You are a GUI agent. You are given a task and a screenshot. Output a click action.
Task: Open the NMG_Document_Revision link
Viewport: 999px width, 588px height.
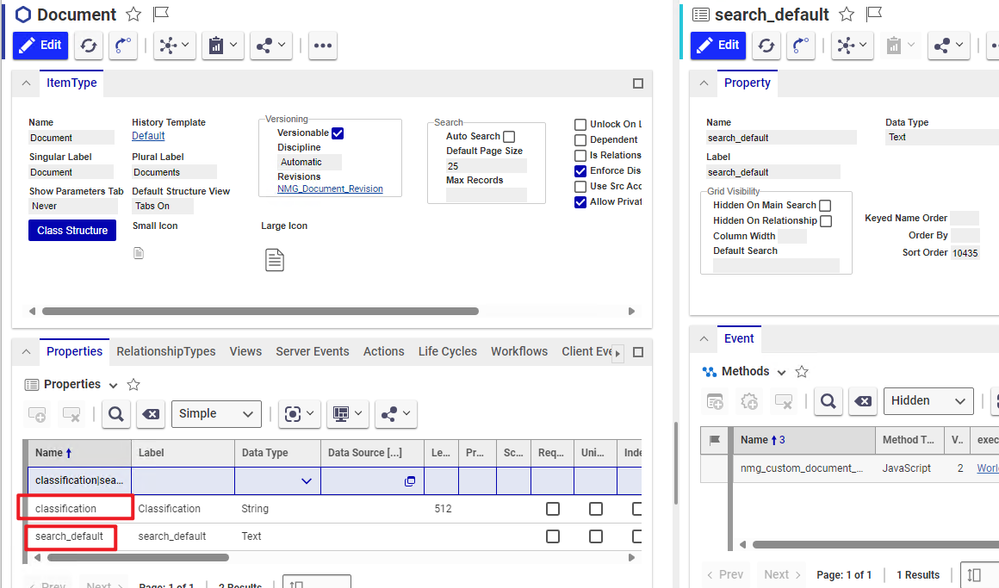[330, 189]
